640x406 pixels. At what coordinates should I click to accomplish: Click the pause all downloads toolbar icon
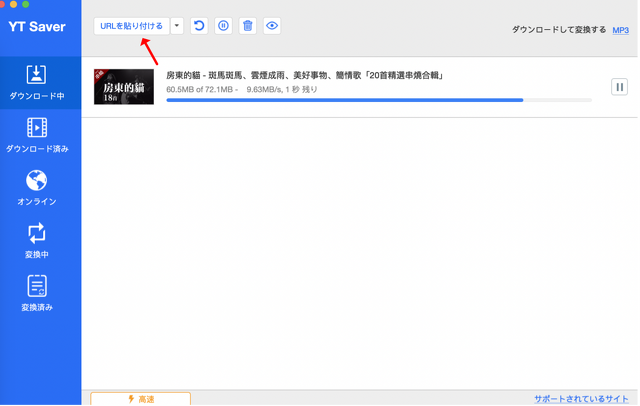point(223,26)
